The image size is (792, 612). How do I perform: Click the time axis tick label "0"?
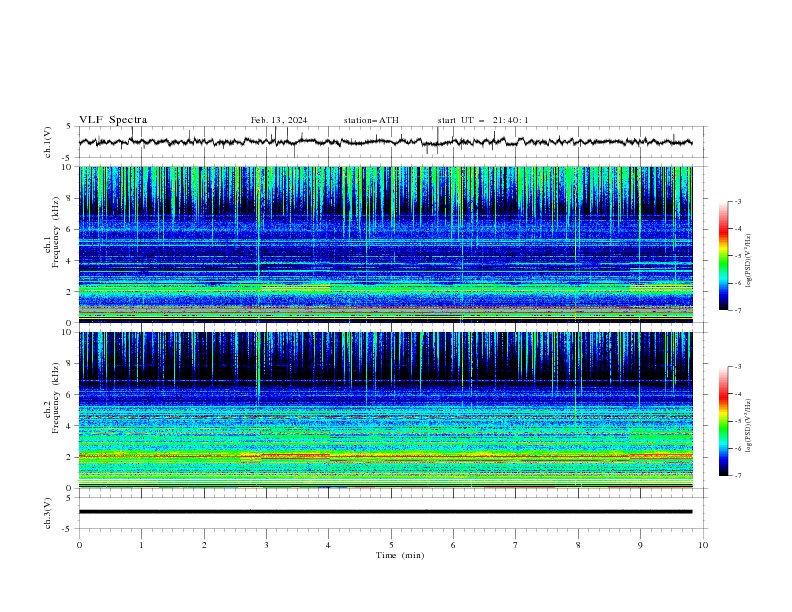pos(79,545)
